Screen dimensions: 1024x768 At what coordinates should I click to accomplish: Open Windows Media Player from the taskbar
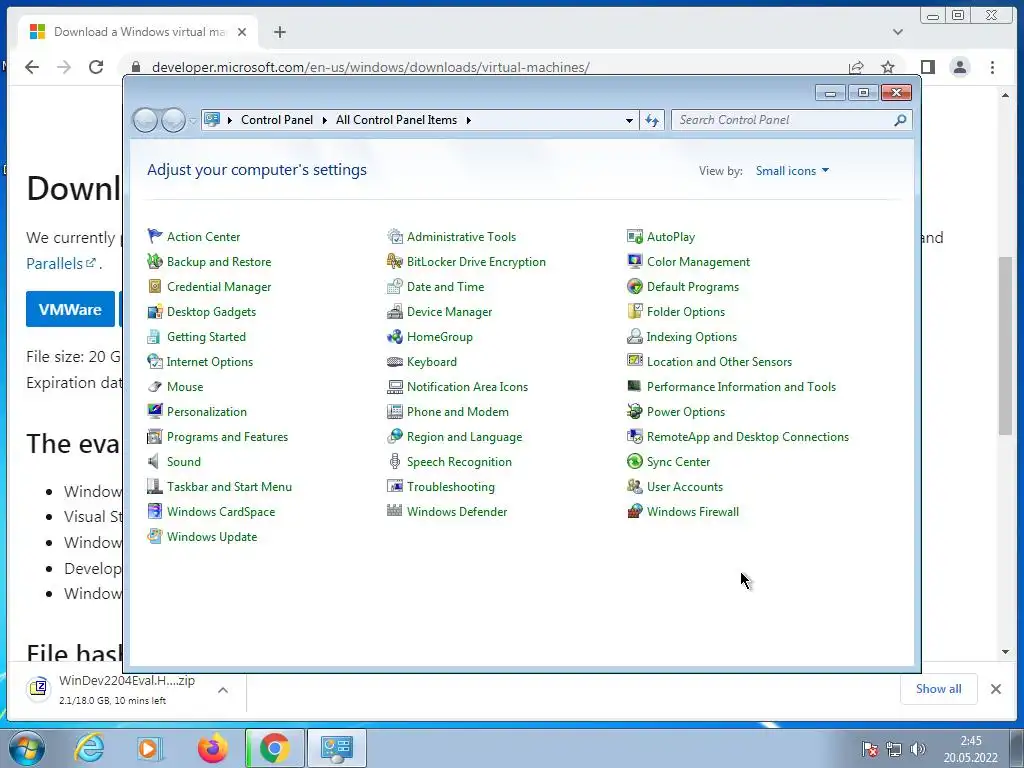coord(150,748)
